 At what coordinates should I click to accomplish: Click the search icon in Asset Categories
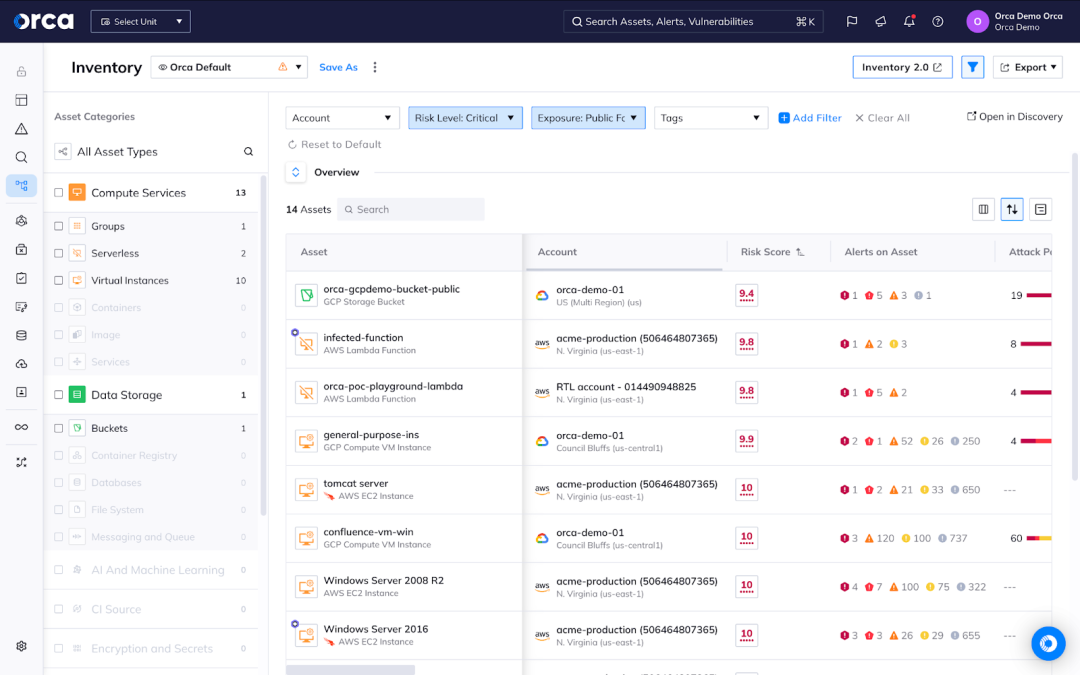(249, 152)
